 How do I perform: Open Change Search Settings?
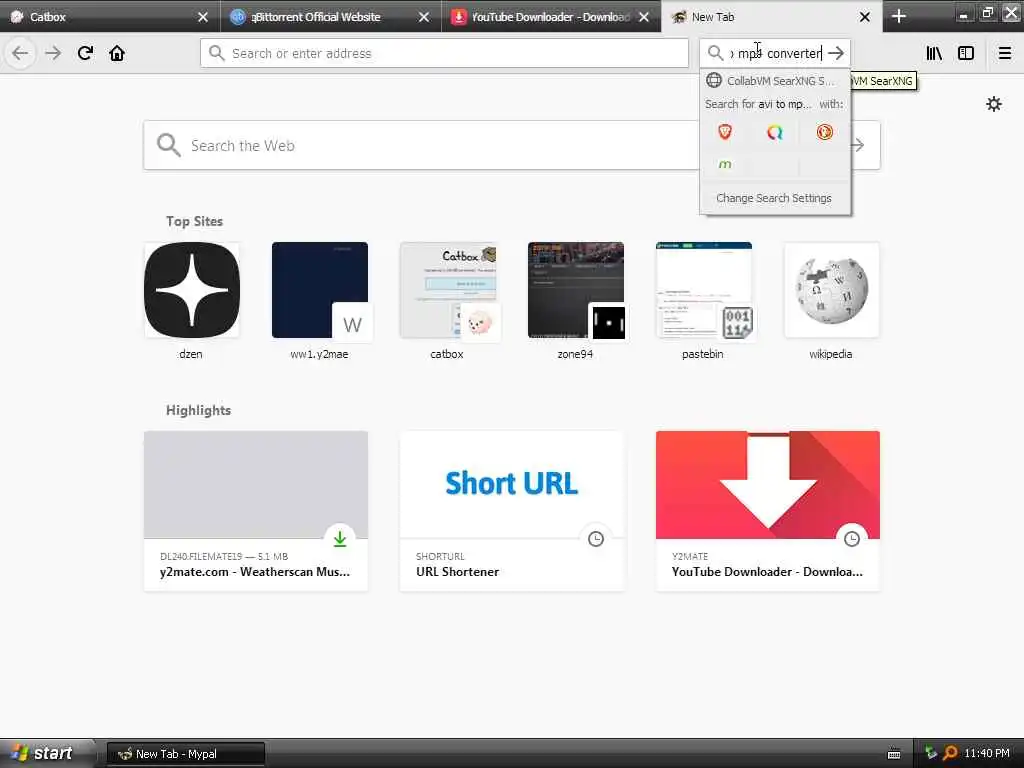tap(775, 198)
